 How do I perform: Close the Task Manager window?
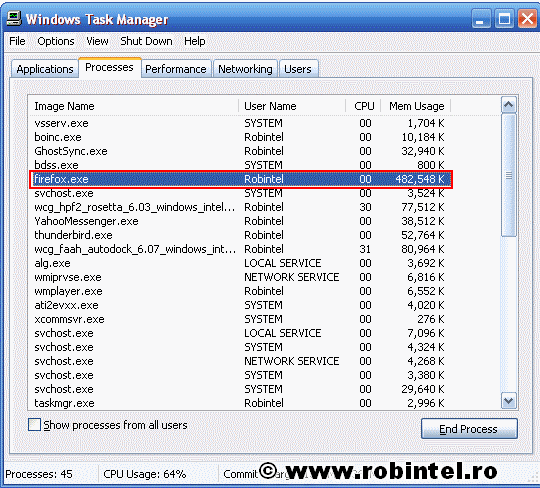(527, 19)
